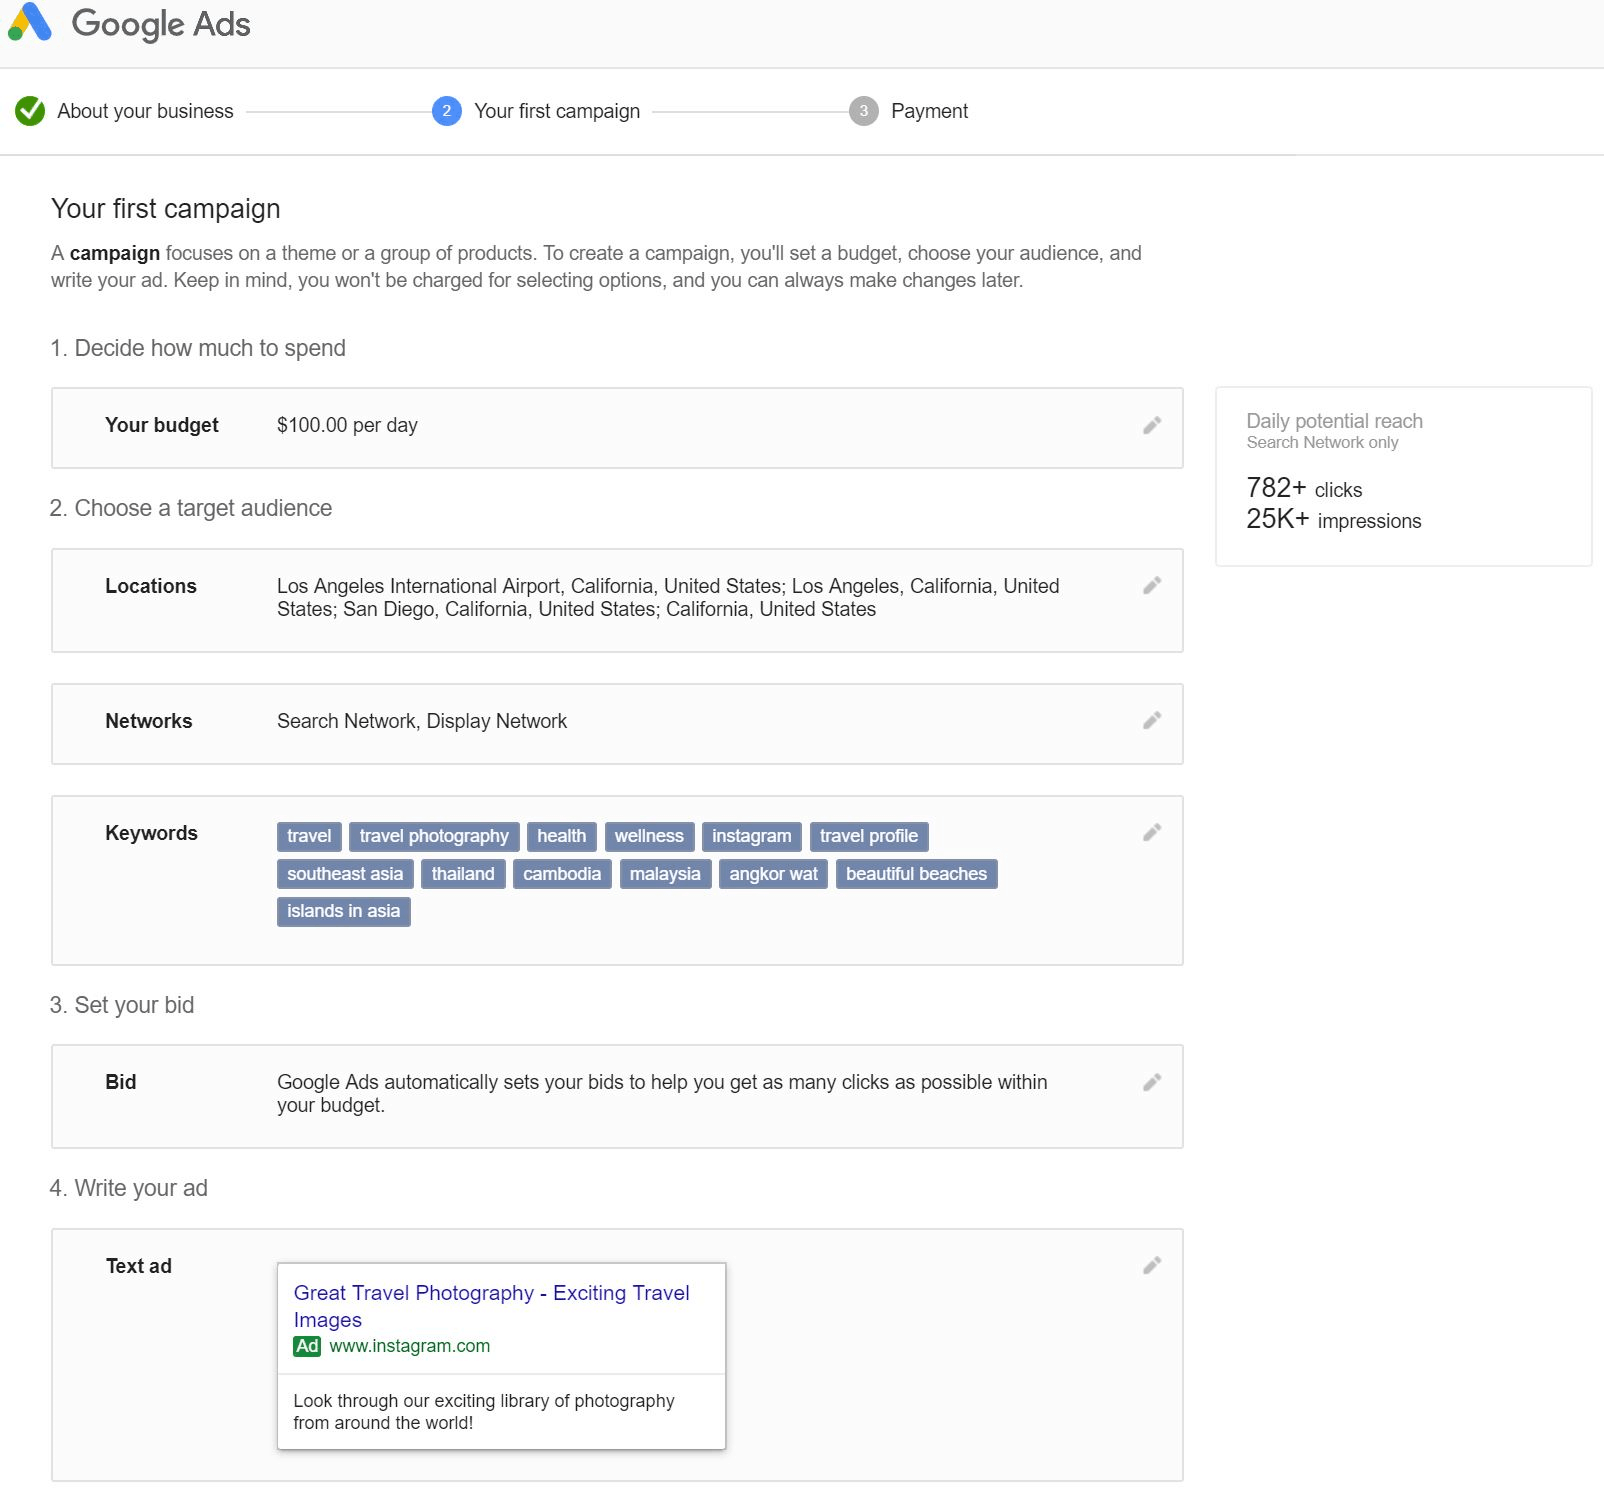Click the Locations label

click(x=151, y=586)
